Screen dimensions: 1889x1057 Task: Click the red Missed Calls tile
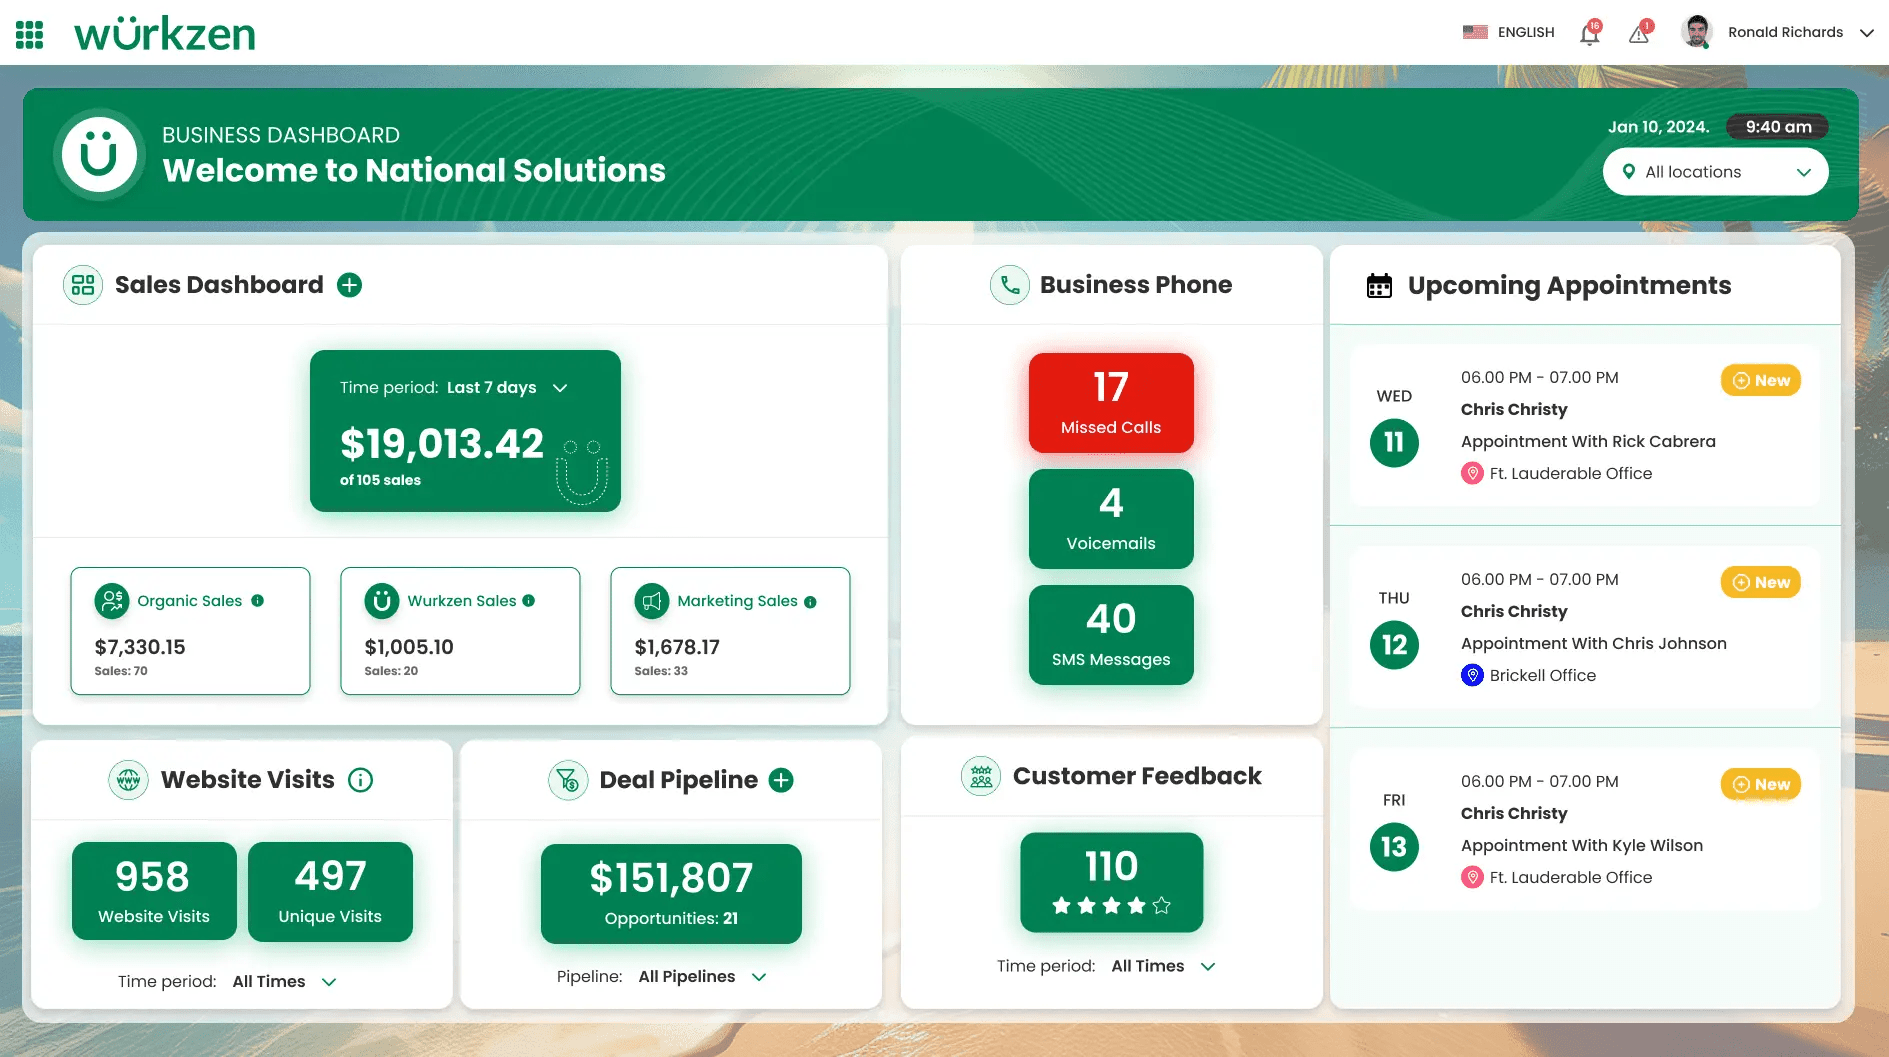pyautogui.click(x=1111, y=403)
